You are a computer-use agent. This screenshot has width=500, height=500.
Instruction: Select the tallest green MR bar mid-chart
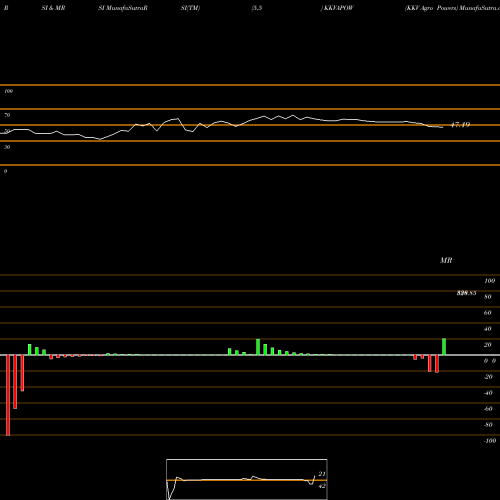258,347
